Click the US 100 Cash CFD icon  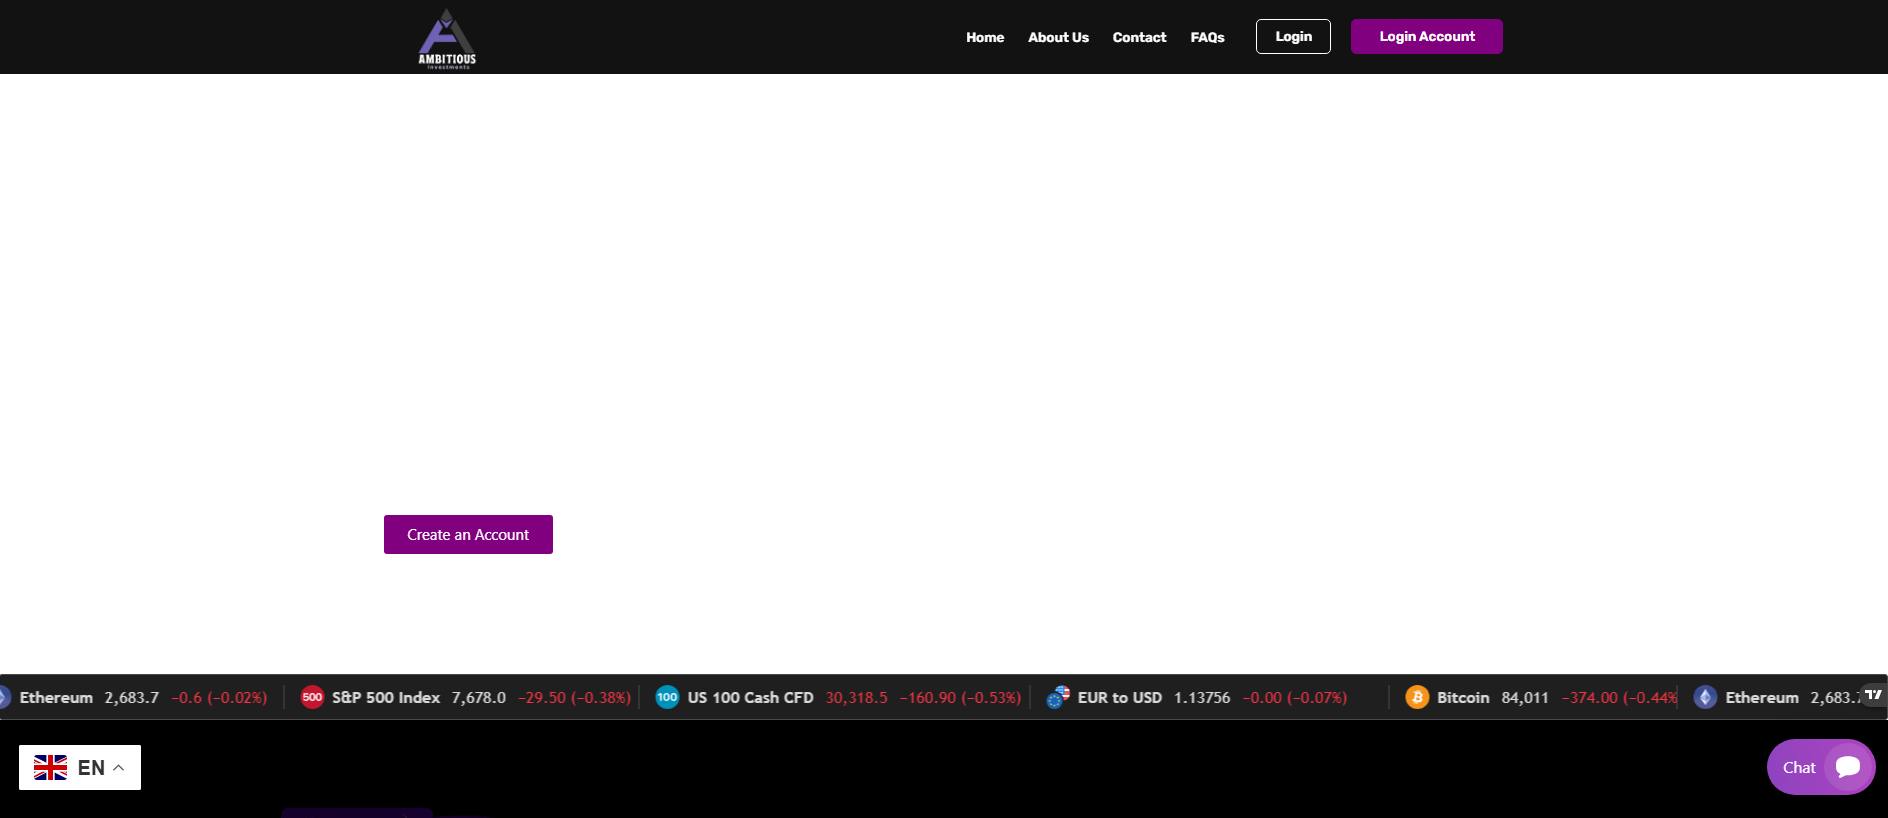[x=667, y=697]
